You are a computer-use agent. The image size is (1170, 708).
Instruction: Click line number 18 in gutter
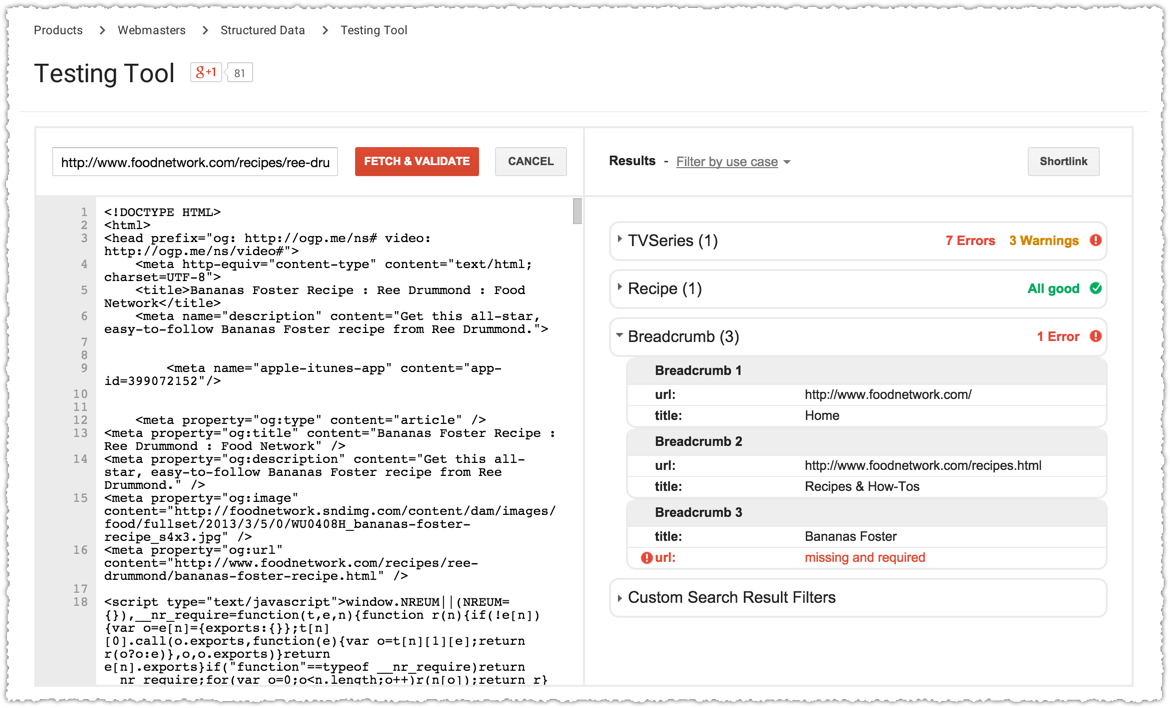click(81, 602)
